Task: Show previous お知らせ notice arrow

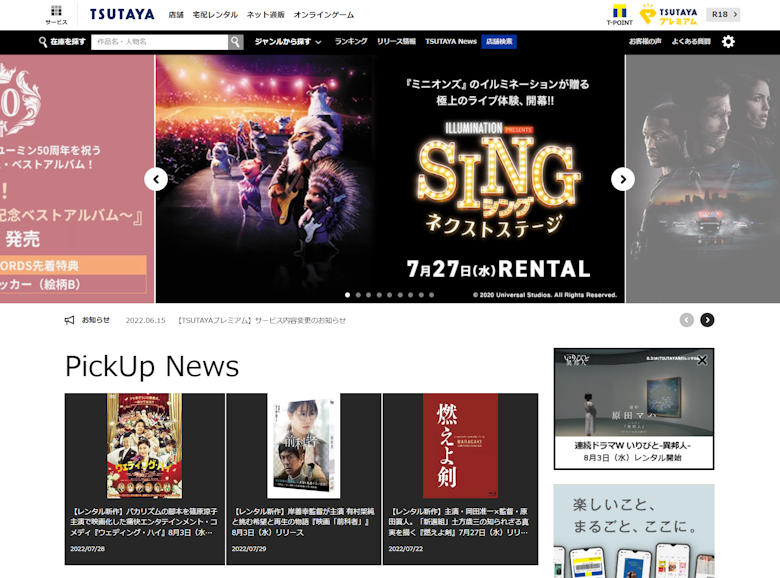Action: tap(686, 320)
